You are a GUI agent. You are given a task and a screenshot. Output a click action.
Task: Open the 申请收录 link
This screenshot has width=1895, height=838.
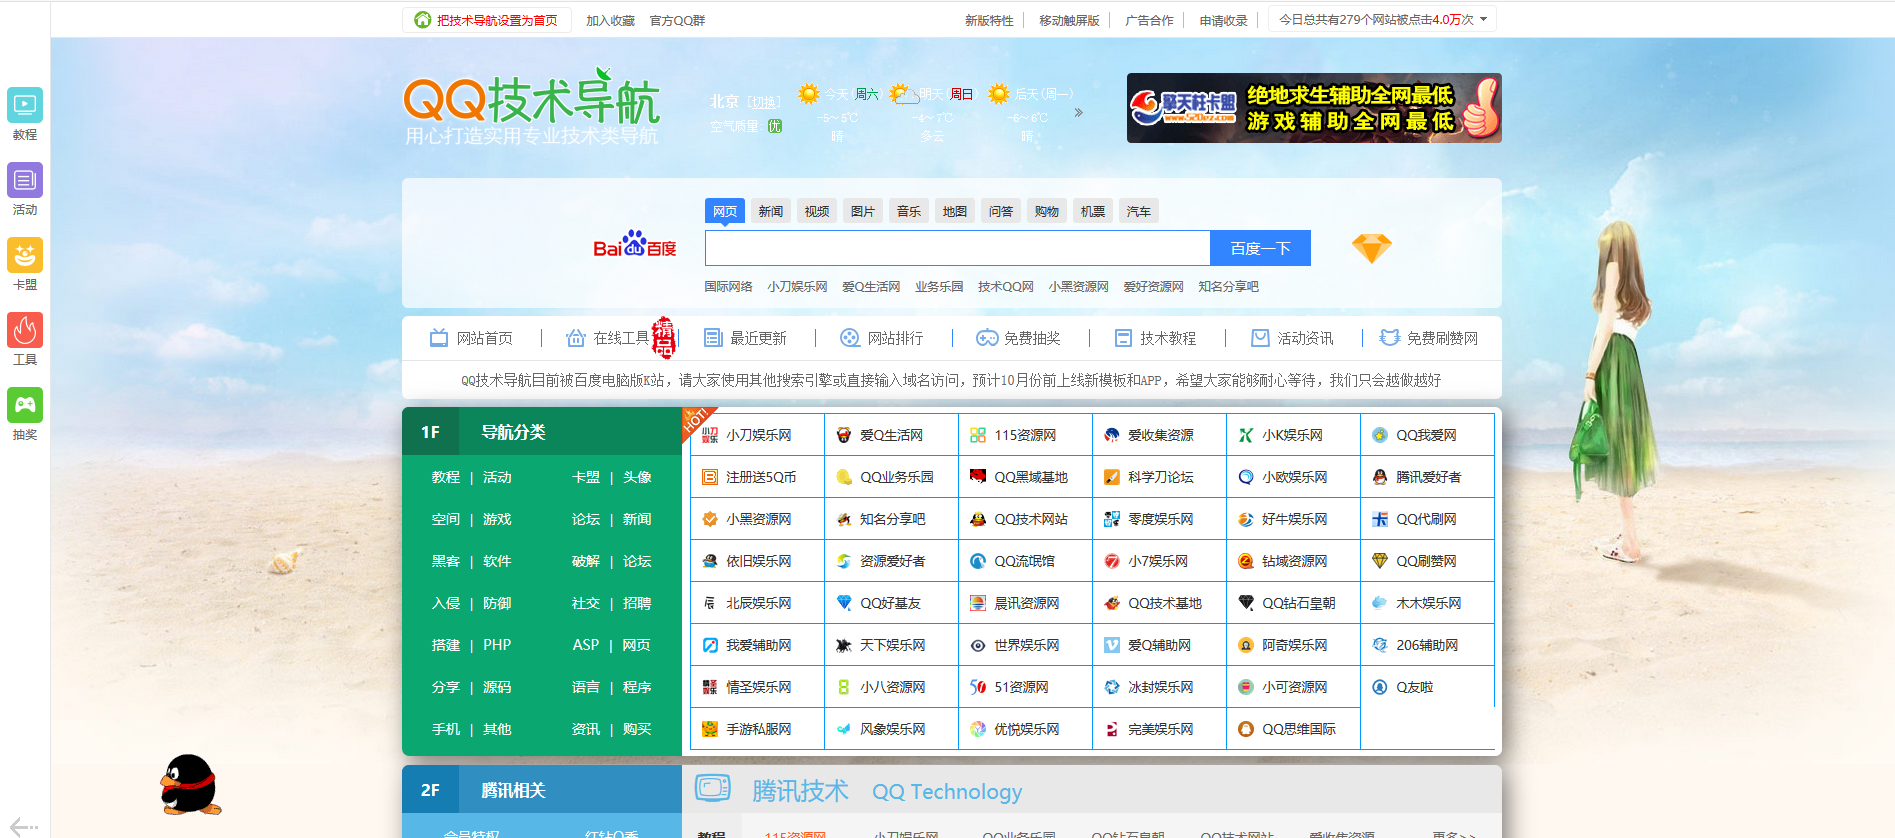[1223, 20]
